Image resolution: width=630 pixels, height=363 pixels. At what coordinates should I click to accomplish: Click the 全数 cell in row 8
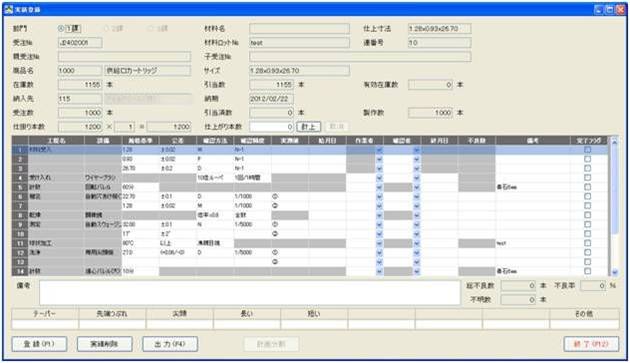coord(252,215)
